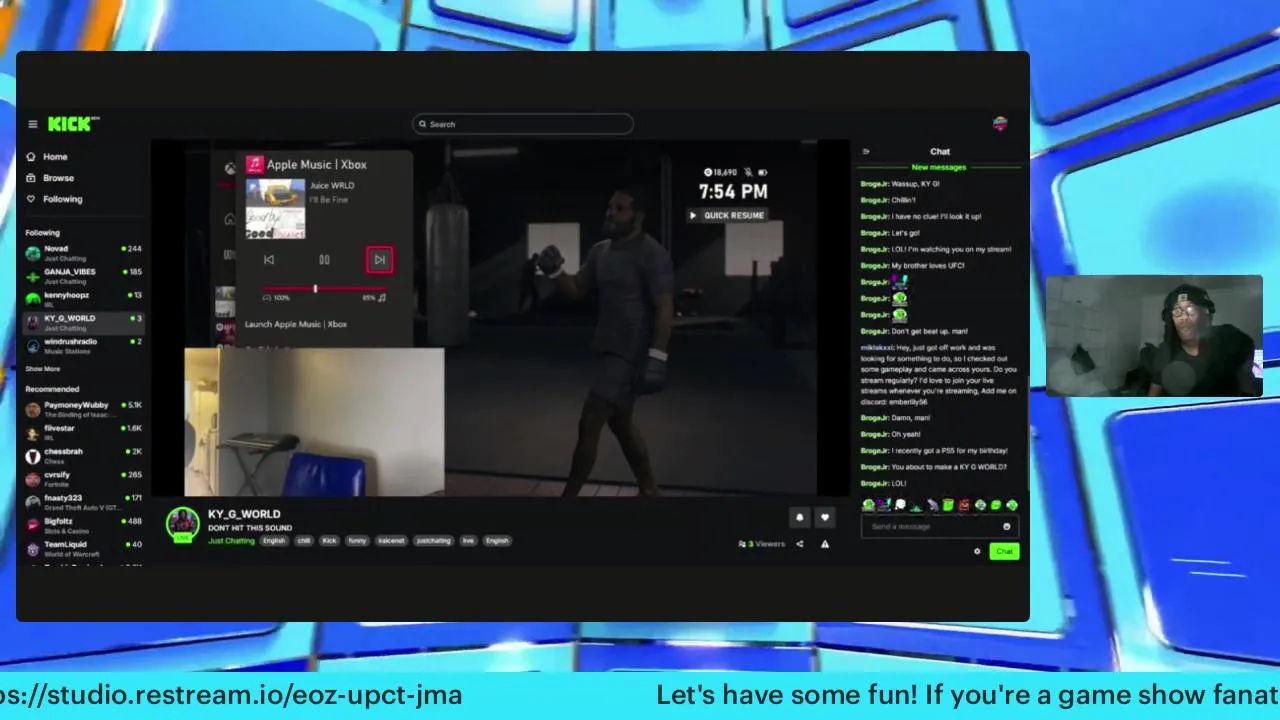
Task: Open chessbrah recommended channel
Action: point(84,455)
